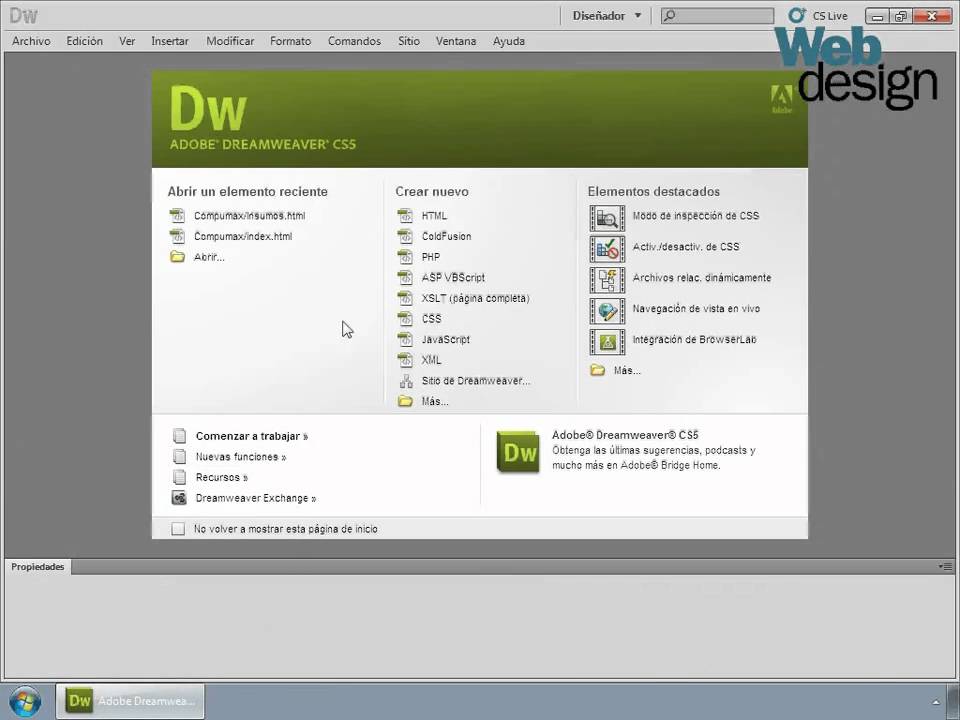Screen dimensions: 960x720
Task: Click the XSLT page document icon
Action: point(405,298)
